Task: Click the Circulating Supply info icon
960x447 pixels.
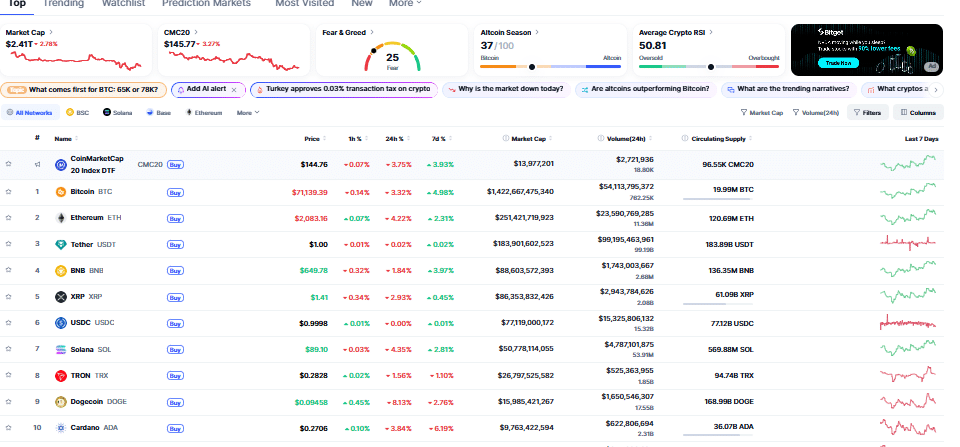Action: 685,138
